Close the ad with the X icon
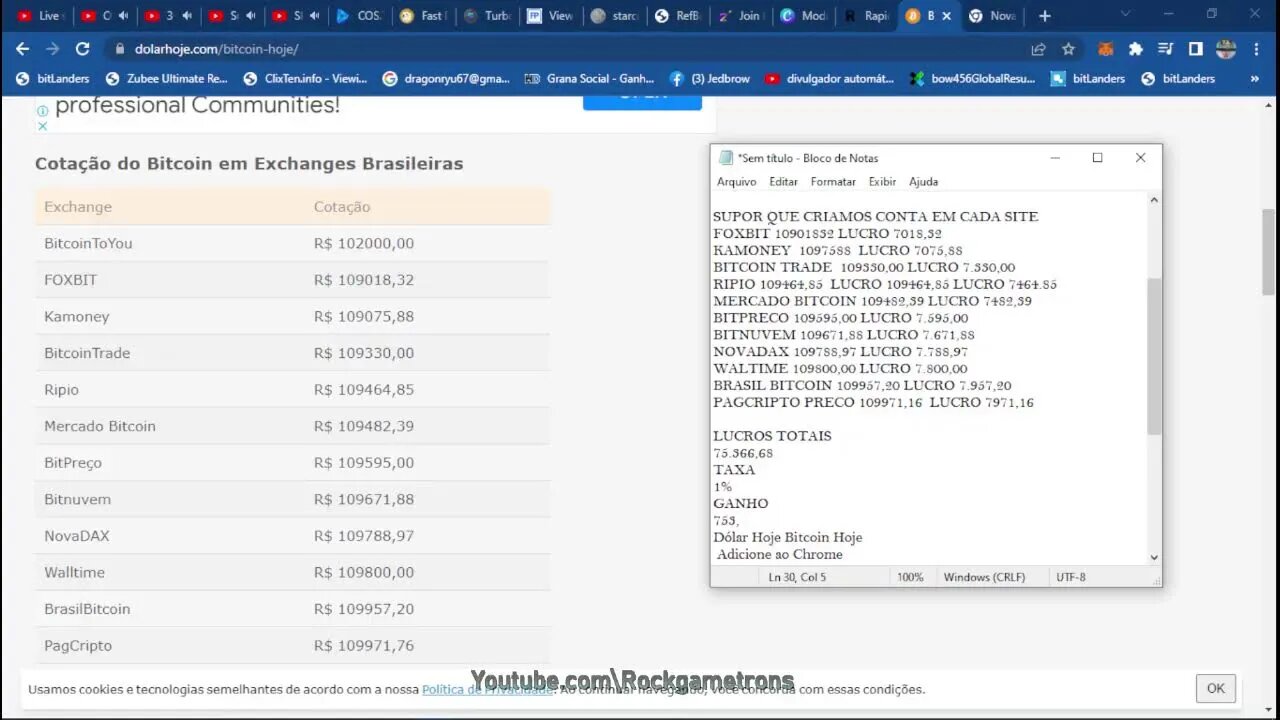 tap(42, 126)
